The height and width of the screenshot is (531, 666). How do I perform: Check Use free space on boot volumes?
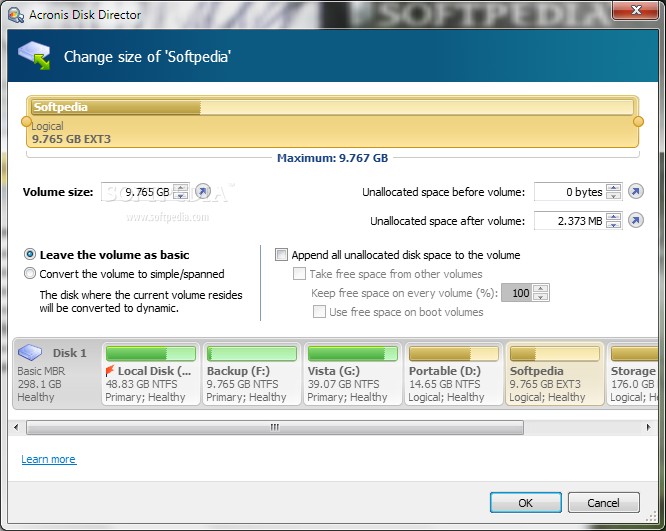[x=319, y=311]
